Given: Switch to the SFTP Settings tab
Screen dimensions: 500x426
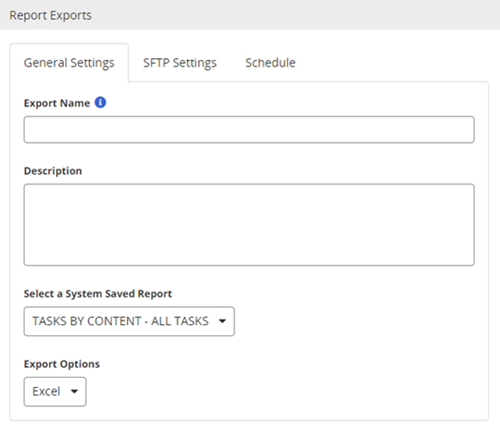Looking at the screenshot, I should click(x=180, y=63).
